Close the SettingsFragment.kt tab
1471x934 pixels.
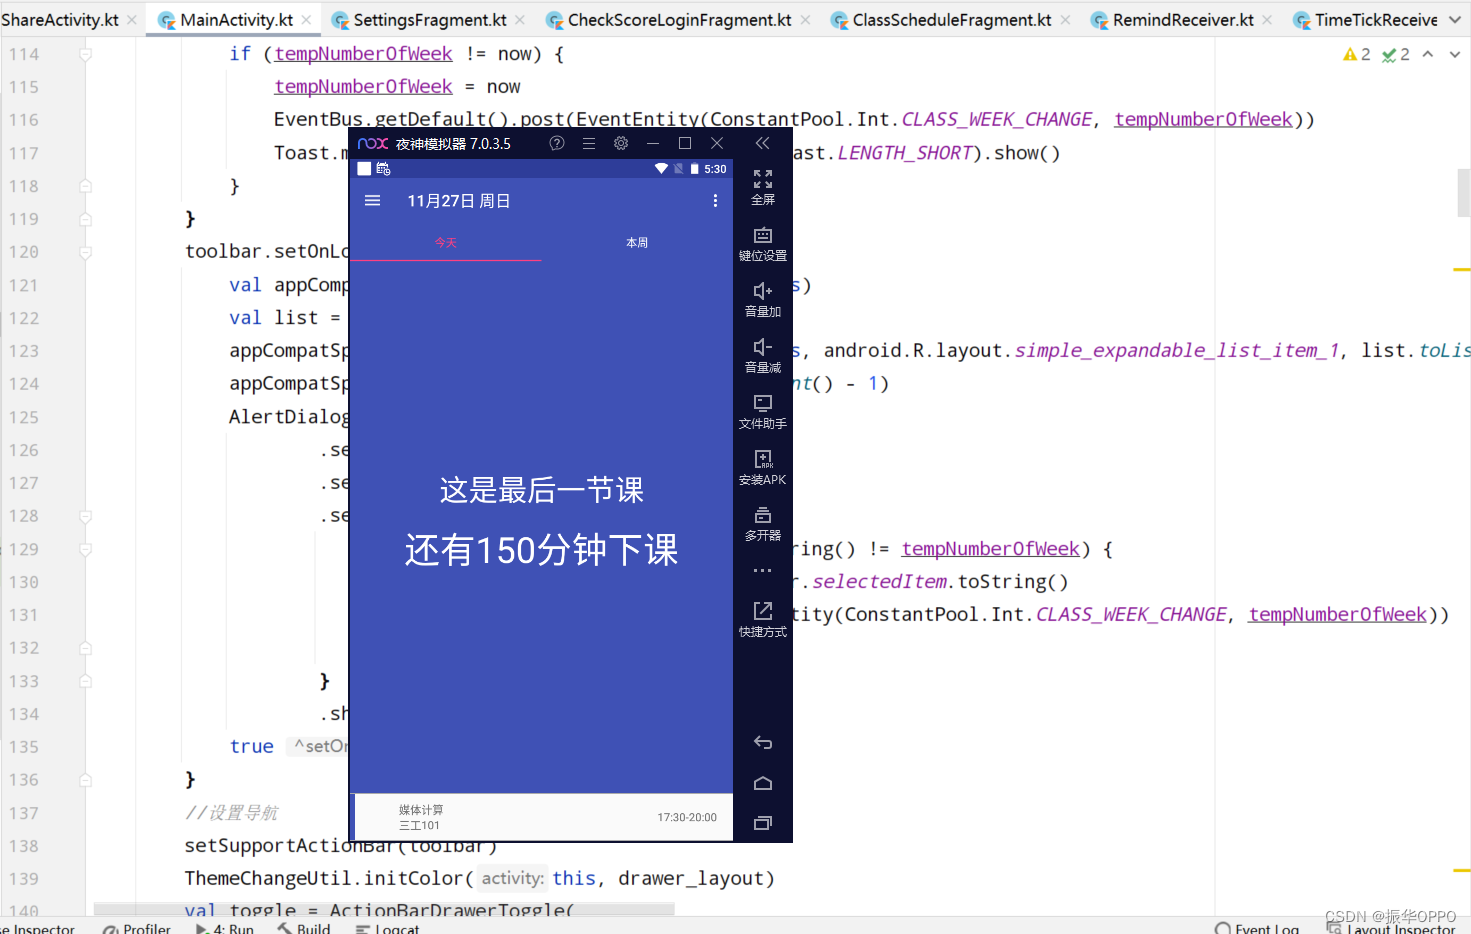pyautogui.click(x=520, y=20)
